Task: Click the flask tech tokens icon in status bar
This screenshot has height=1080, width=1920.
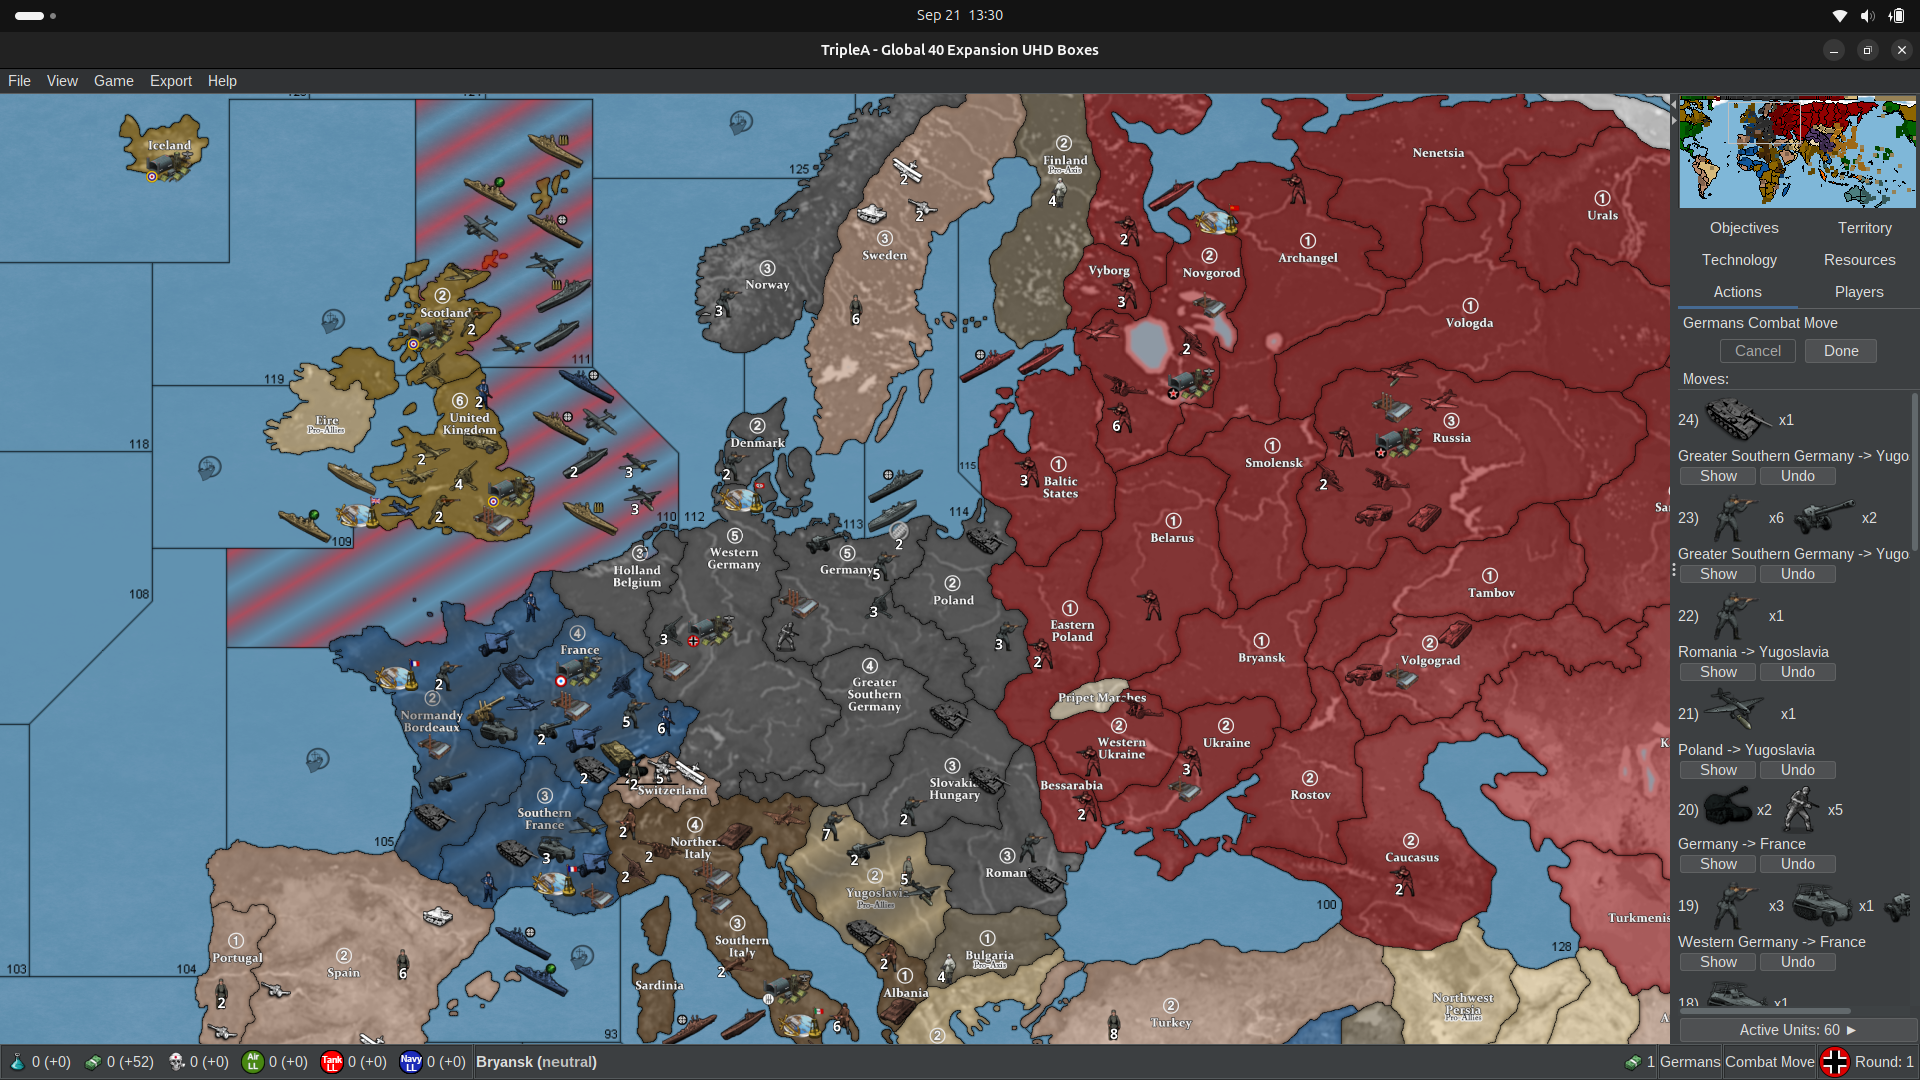Action: coord(17,1062)
